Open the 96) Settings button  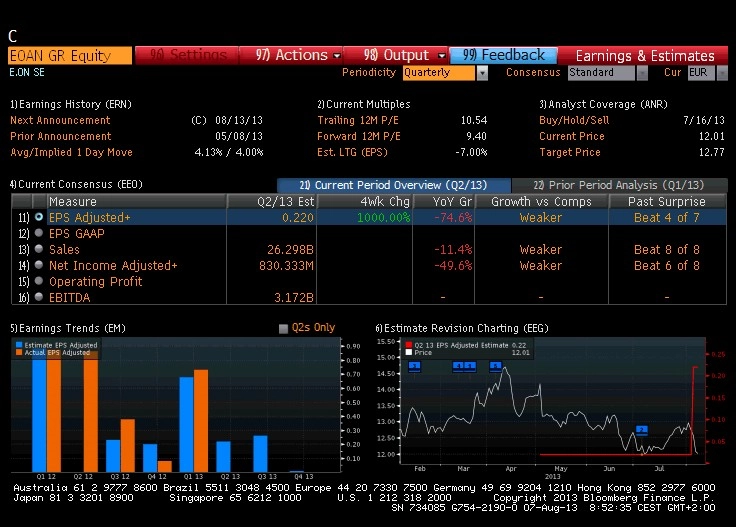(x=187, y=55)
